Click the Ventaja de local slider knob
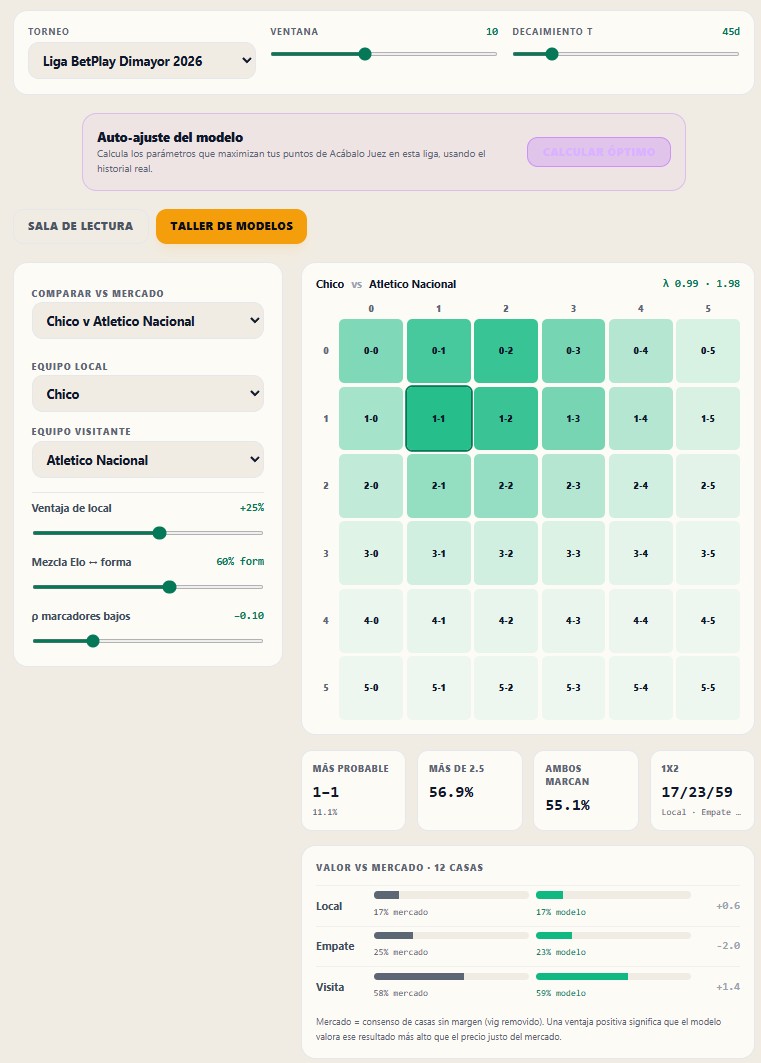Screen dimensions: 761x1063 pyautogui.click(x=159, y=533)
